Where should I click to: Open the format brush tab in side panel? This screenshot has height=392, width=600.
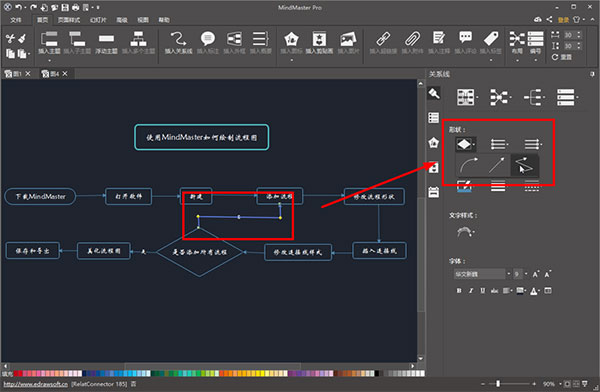click(x=434, y=93)
